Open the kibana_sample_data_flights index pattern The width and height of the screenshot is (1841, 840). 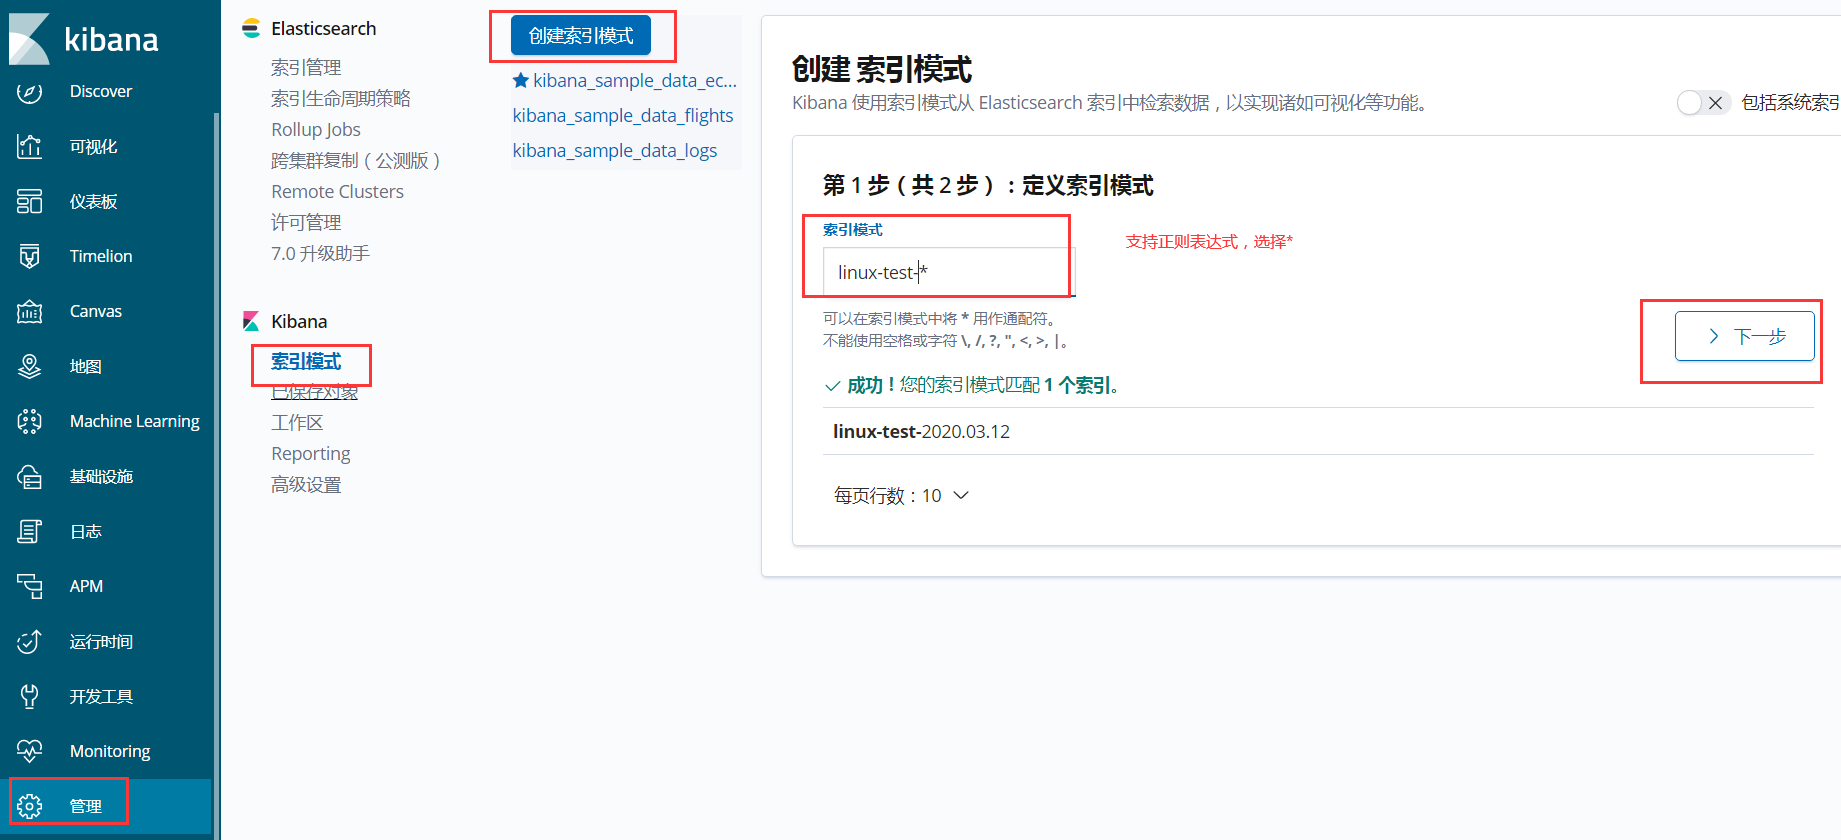tap(623, 115)
